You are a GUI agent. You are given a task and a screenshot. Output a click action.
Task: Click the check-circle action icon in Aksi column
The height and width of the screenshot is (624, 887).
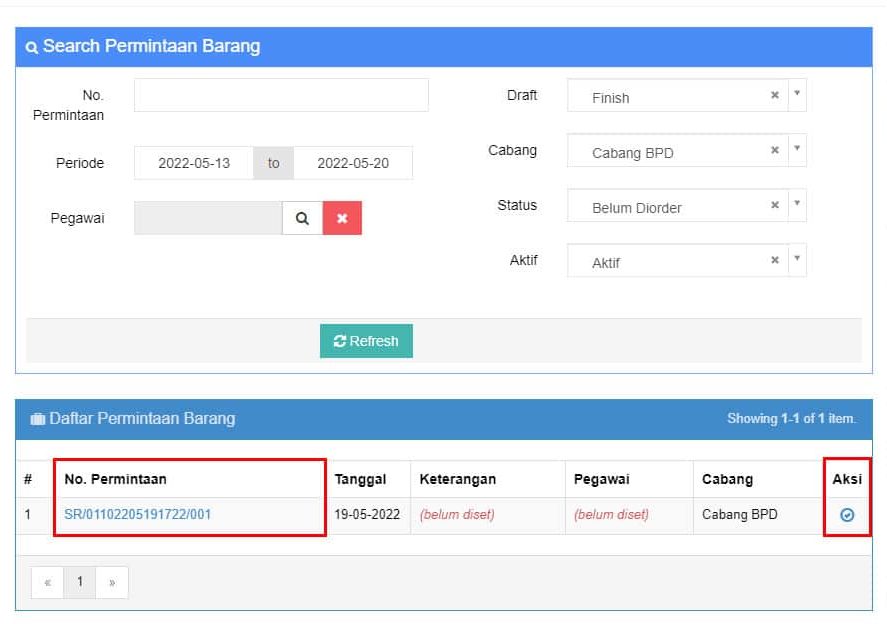click(x=847, y=515)
